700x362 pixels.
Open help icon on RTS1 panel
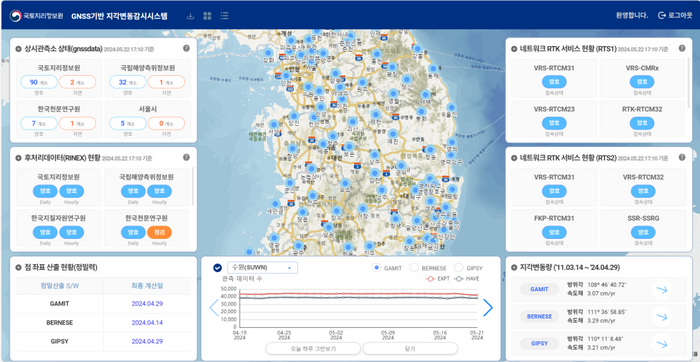(682, 48)
